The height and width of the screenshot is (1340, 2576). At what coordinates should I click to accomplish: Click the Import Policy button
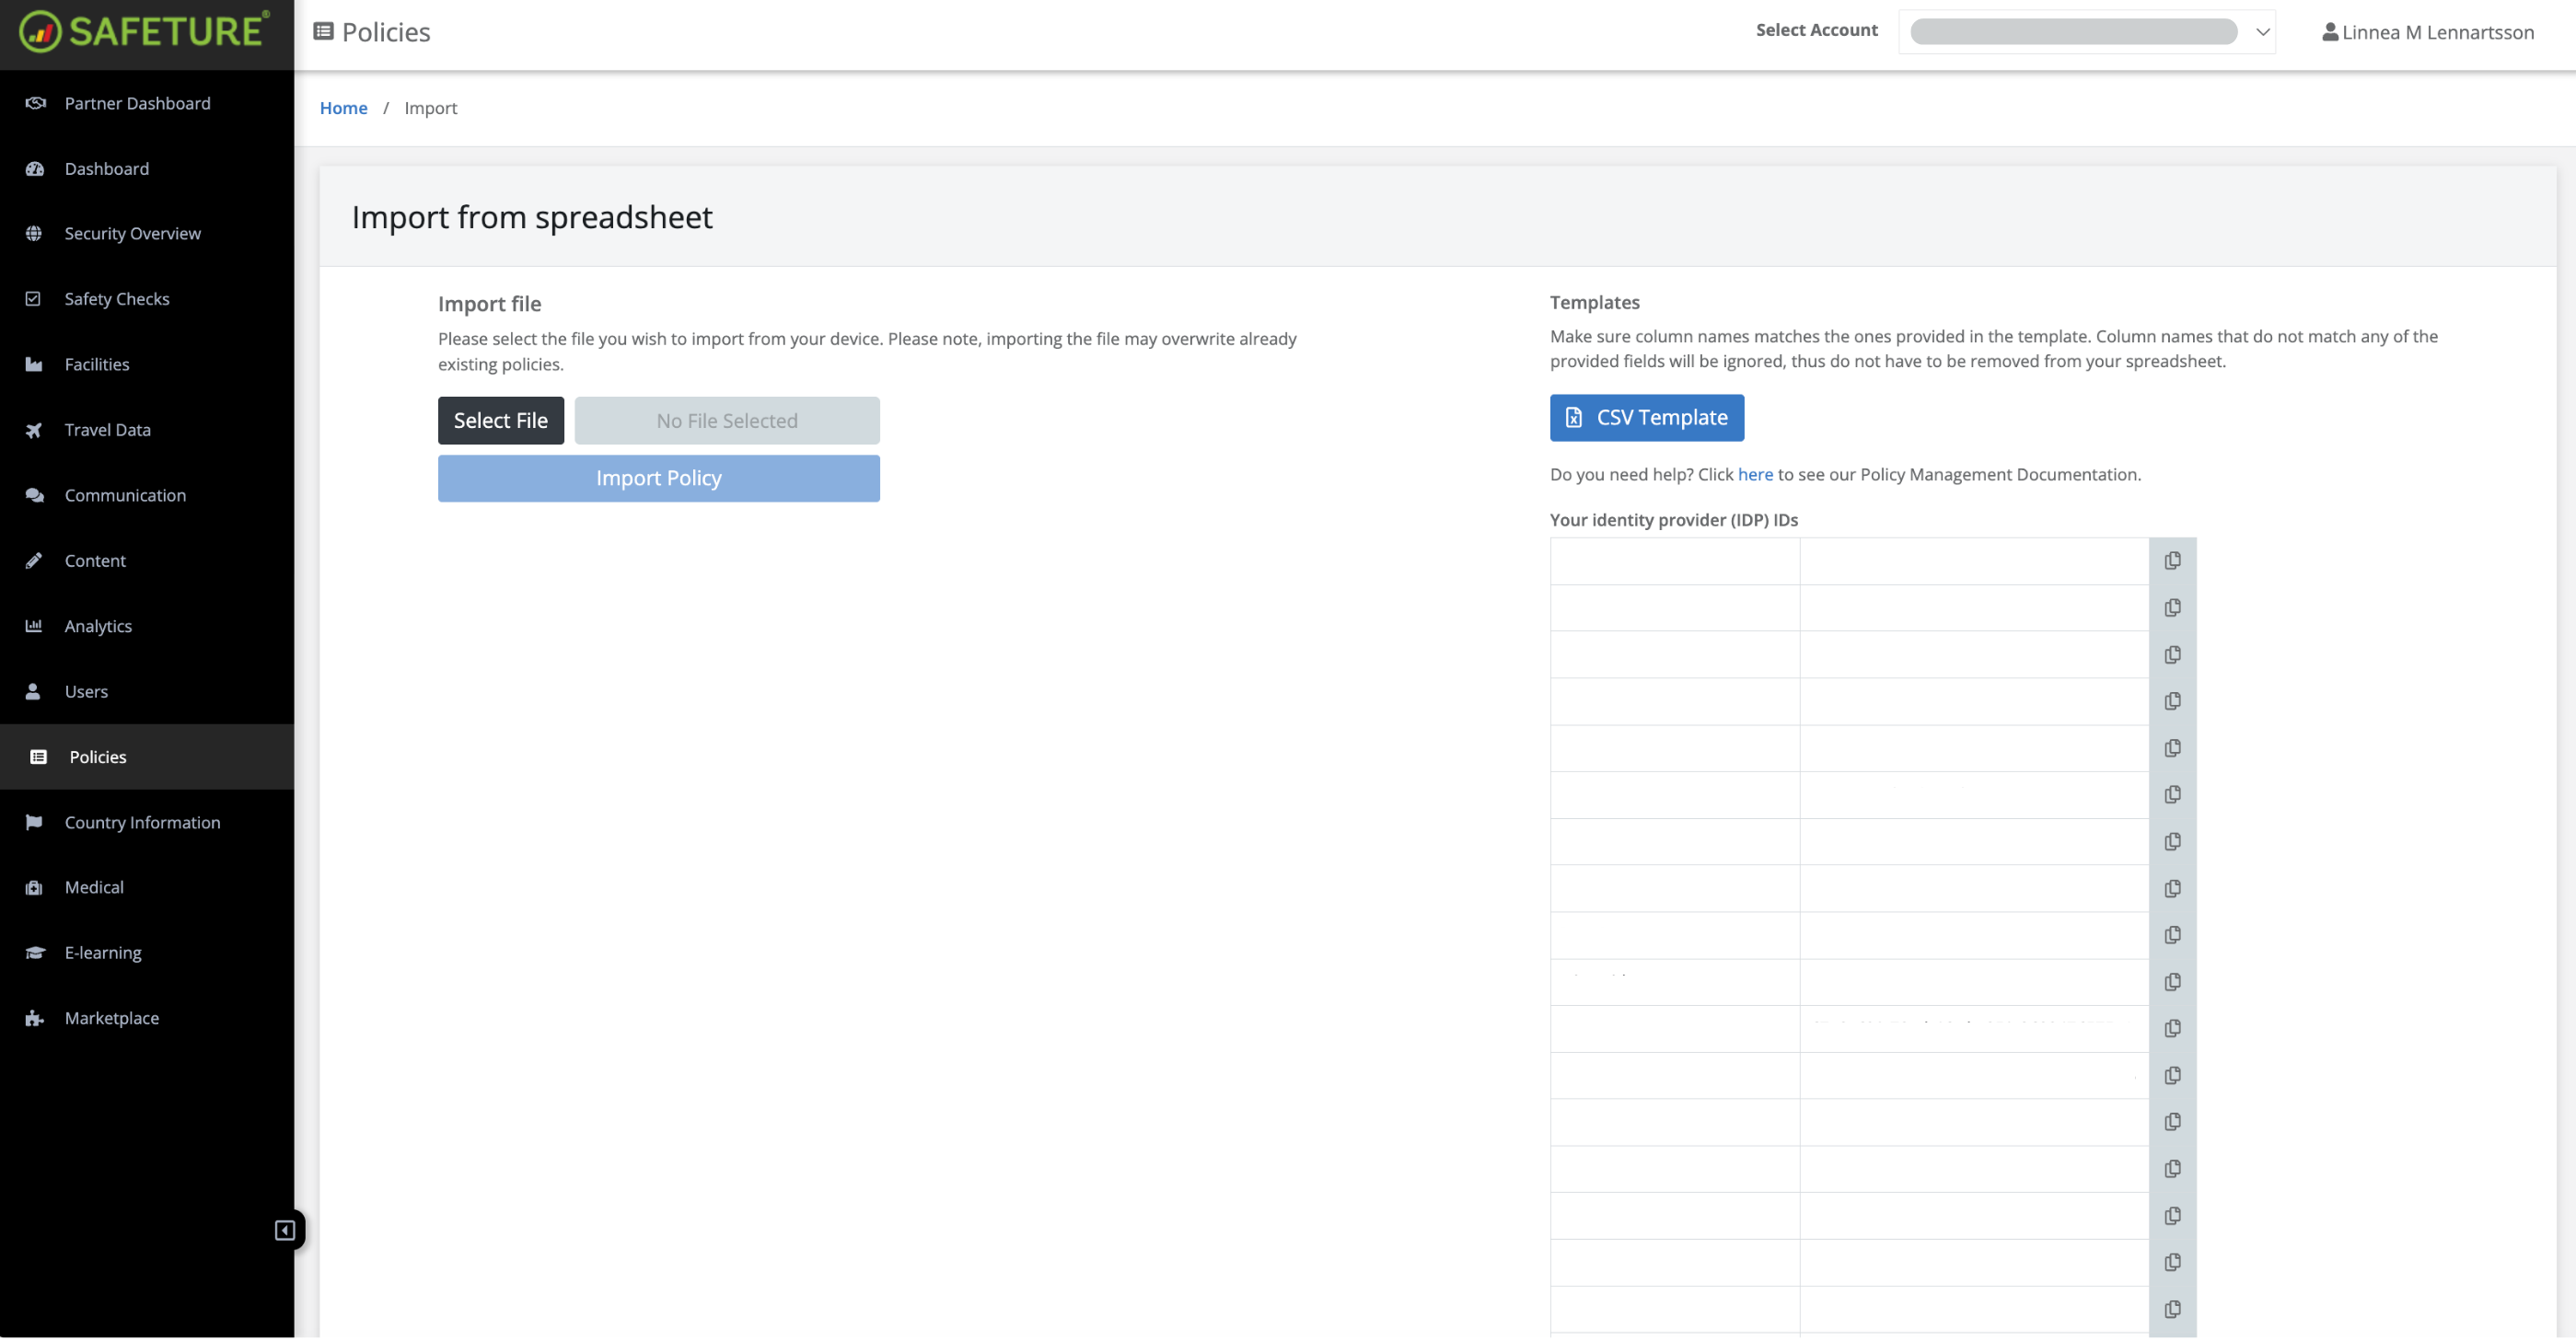pos(658,478)
